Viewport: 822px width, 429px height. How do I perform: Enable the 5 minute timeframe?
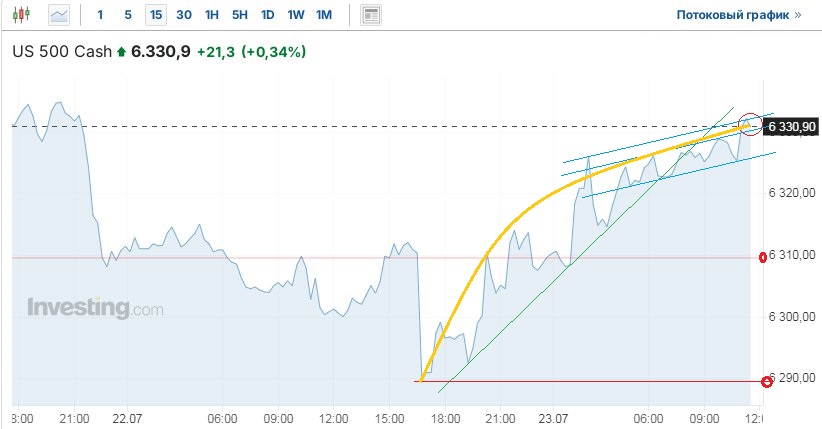point(127,15)
